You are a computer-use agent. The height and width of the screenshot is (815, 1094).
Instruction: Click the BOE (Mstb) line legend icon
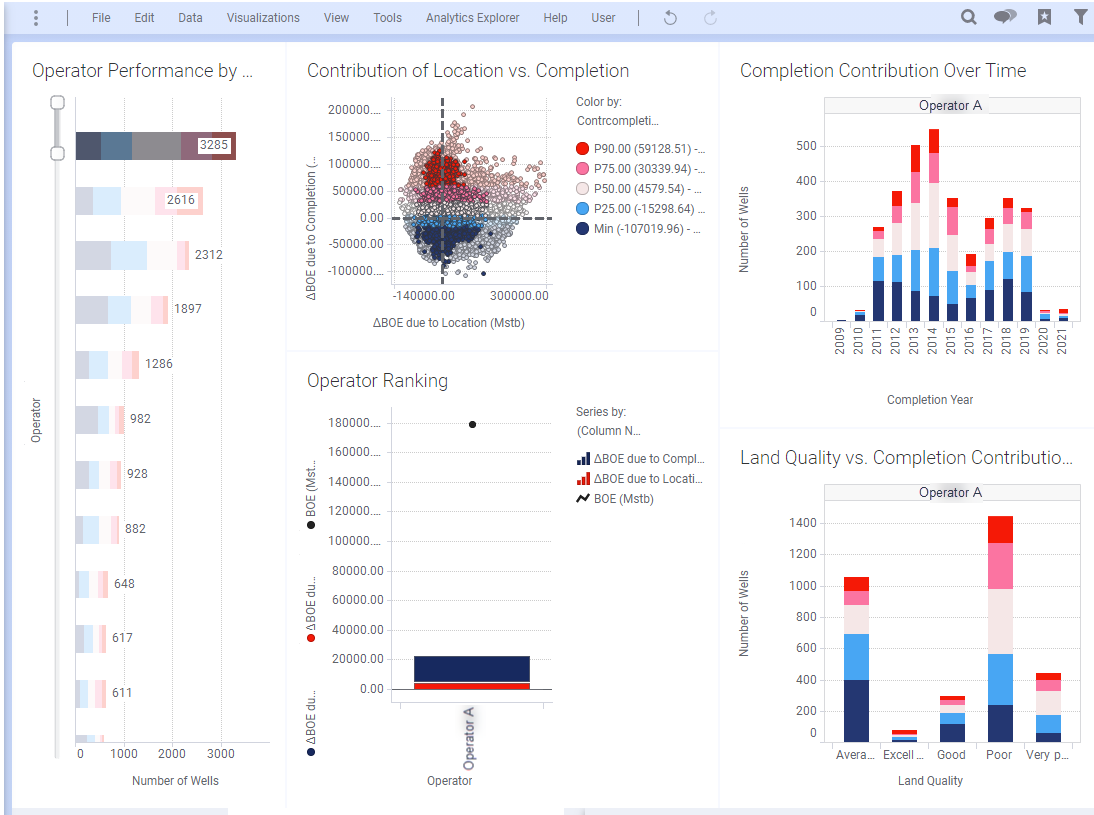pyautogui.click(x=583, y=498)
